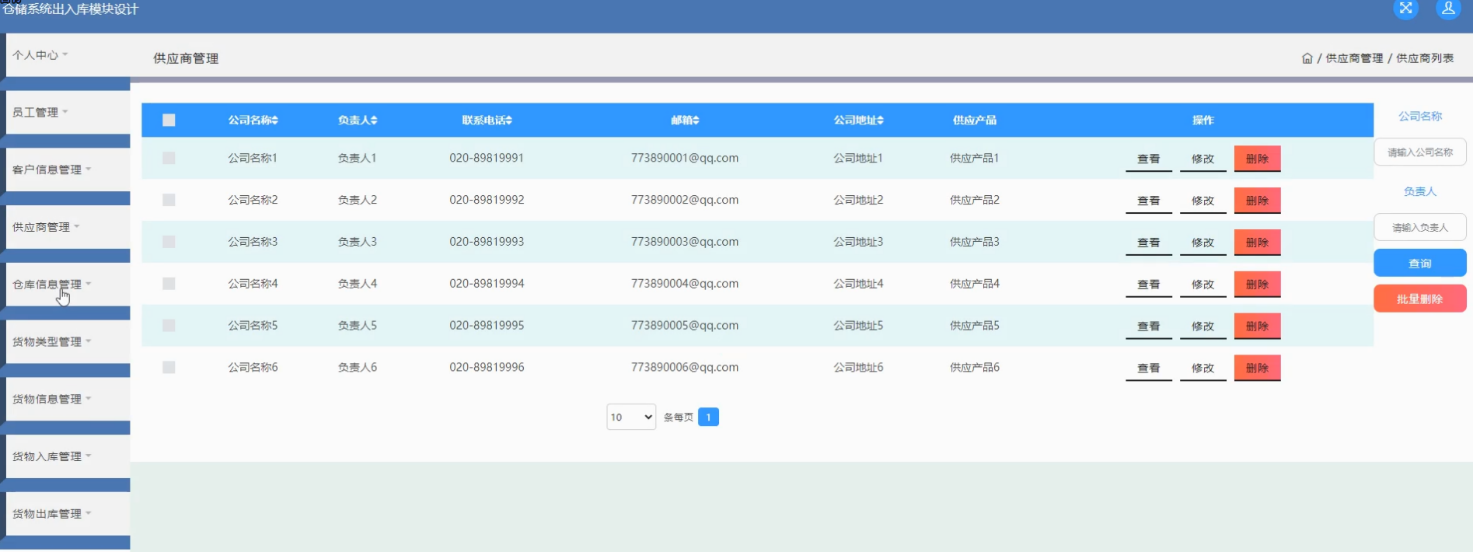Click 供应商管理 in the breadcrumb
Screen dimensions: 1473x552
tap(1354, 59)
